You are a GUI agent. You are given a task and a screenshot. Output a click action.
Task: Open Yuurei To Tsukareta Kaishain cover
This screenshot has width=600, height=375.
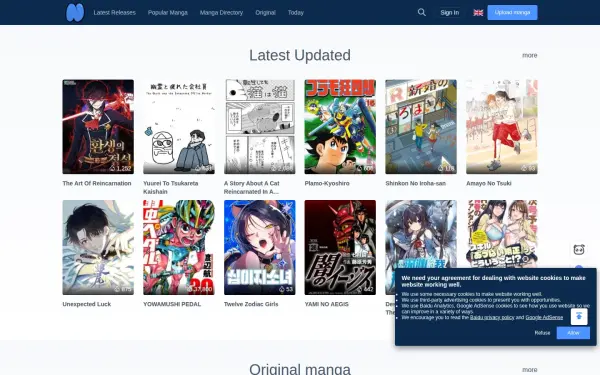point(179,127)
